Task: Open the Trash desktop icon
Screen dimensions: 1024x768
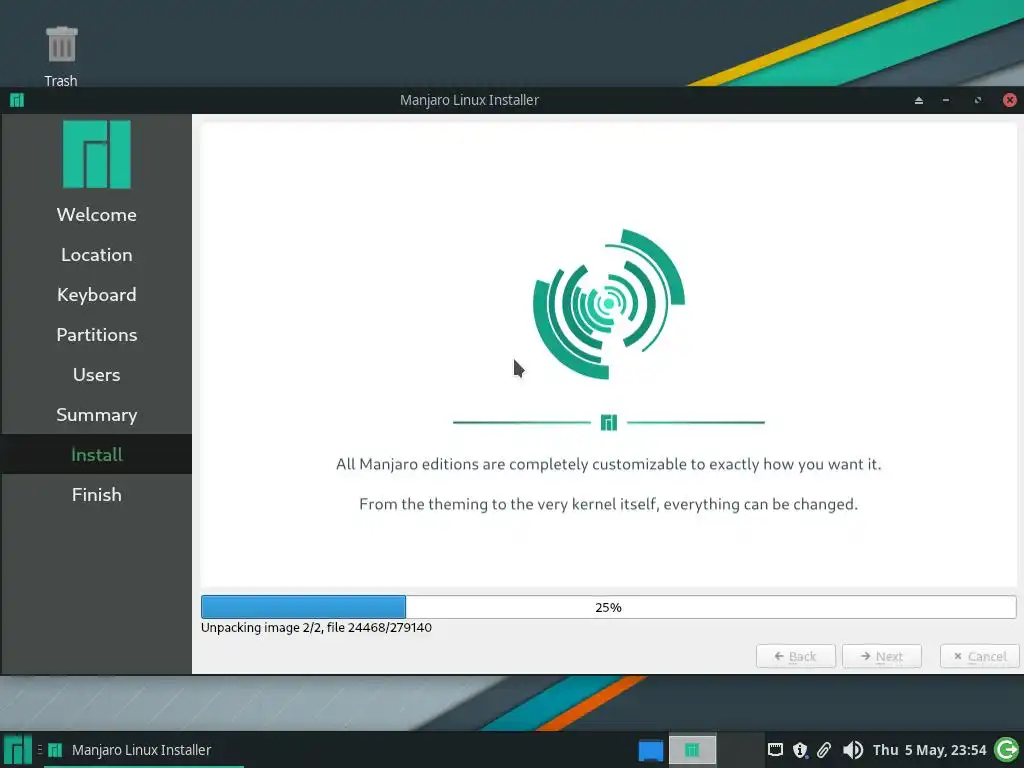Action: pyautogui.click(x=61, y=56)
